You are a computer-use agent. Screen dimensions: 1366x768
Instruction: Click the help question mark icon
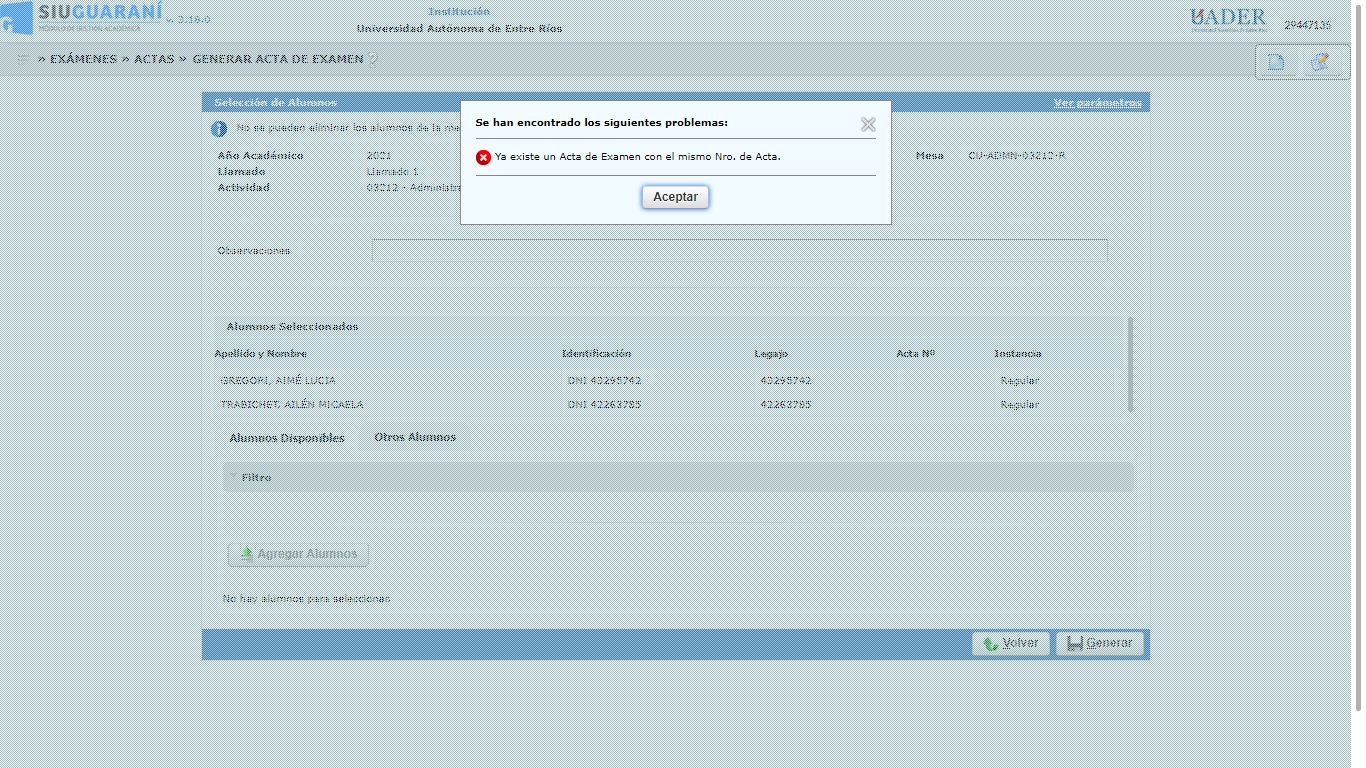click(373, 60)
